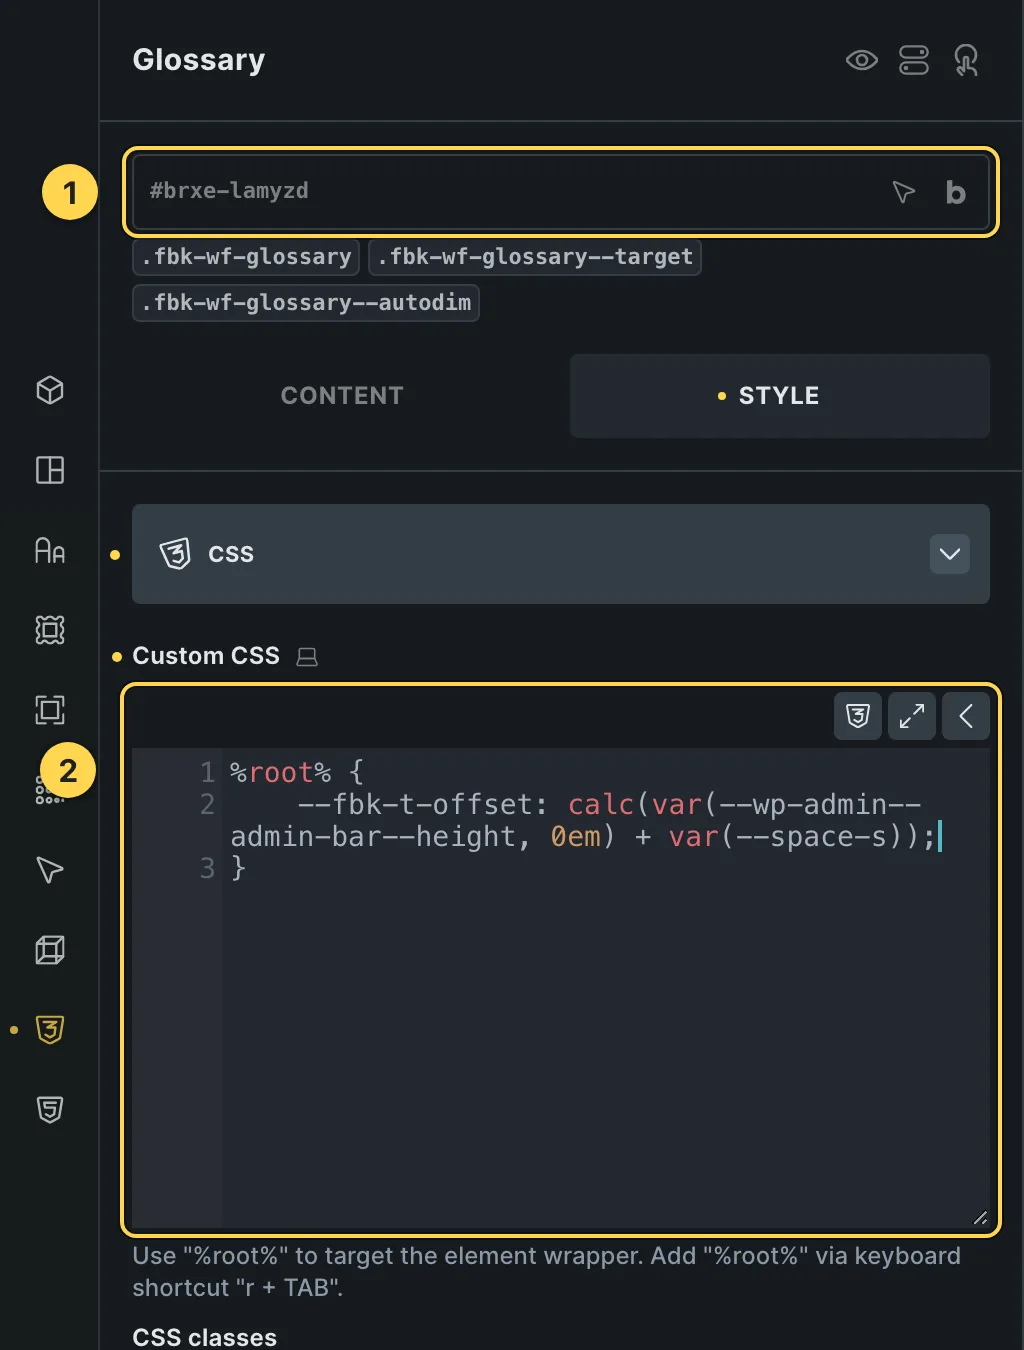
Task: Open the scalloped frame icon in sidebar
Action: [x=50, y=630]
